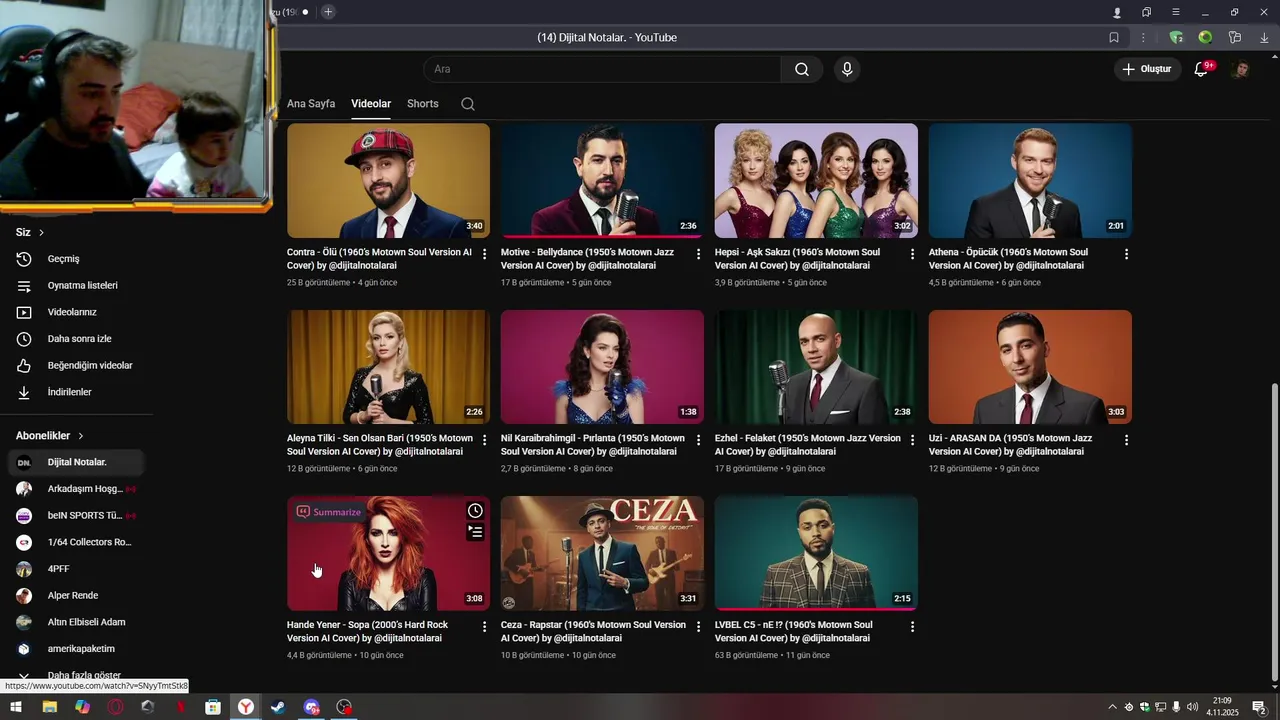Image resolution: width=1280 pixels, height=720 pixels.
Task: Open beIN SPORTS subscription channel
Action: point(76,515)
